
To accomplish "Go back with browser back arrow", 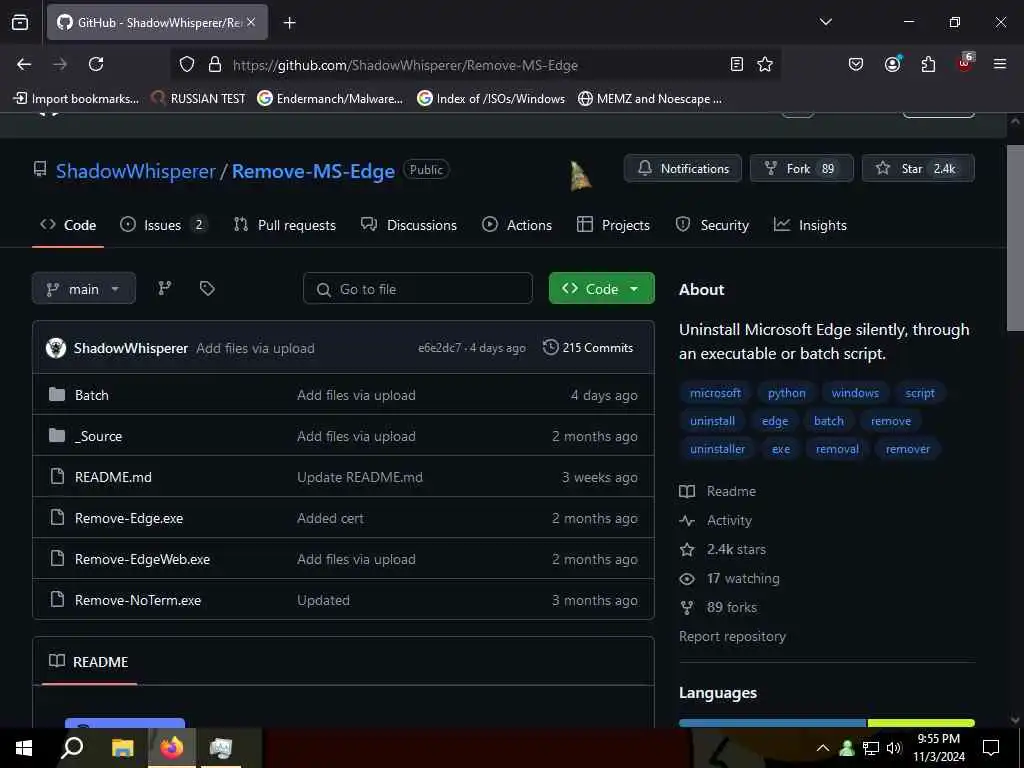I will pos(24,64).
